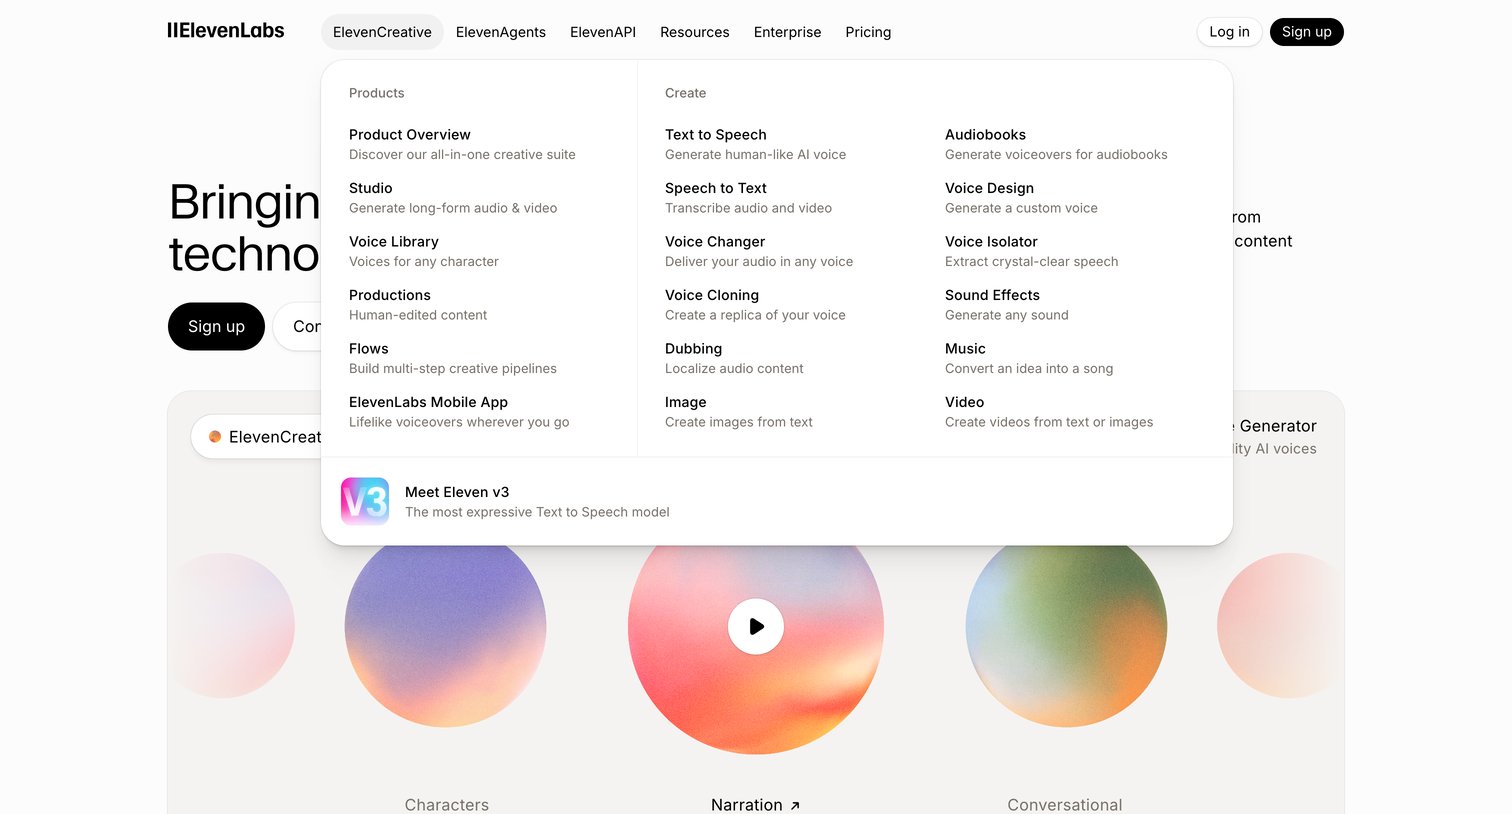The image size is (1512, 814).
Task: Click the Characters label
Action: click(447, 804)
